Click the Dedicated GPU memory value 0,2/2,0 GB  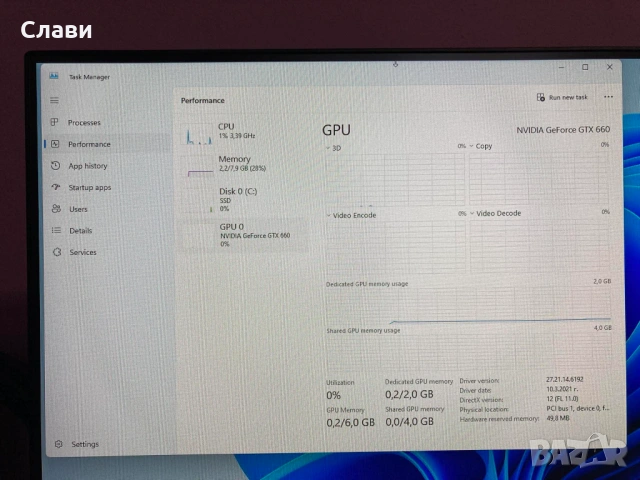pyautogui.click(x=409, y=394)
